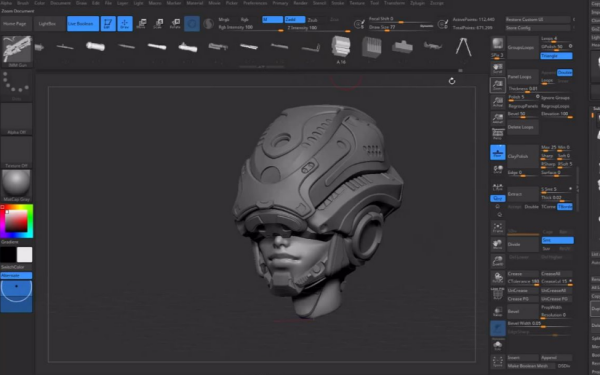Viewport: 600px width, 375px height.
Task: Toggle the Floor grid icon
Action: (x=497, y=152)
